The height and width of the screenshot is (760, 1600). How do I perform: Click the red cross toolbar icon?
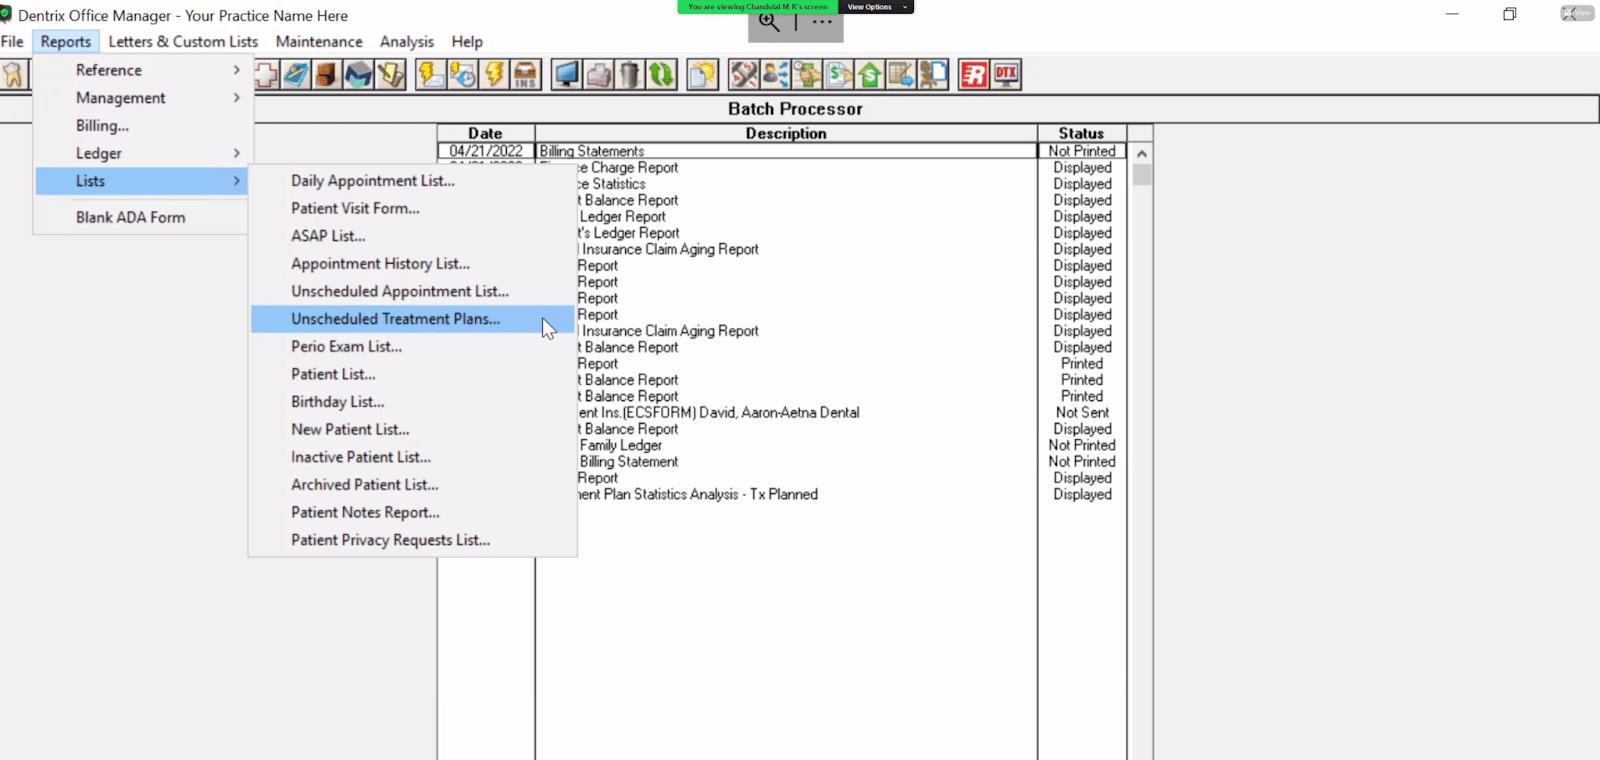[265, 75]
